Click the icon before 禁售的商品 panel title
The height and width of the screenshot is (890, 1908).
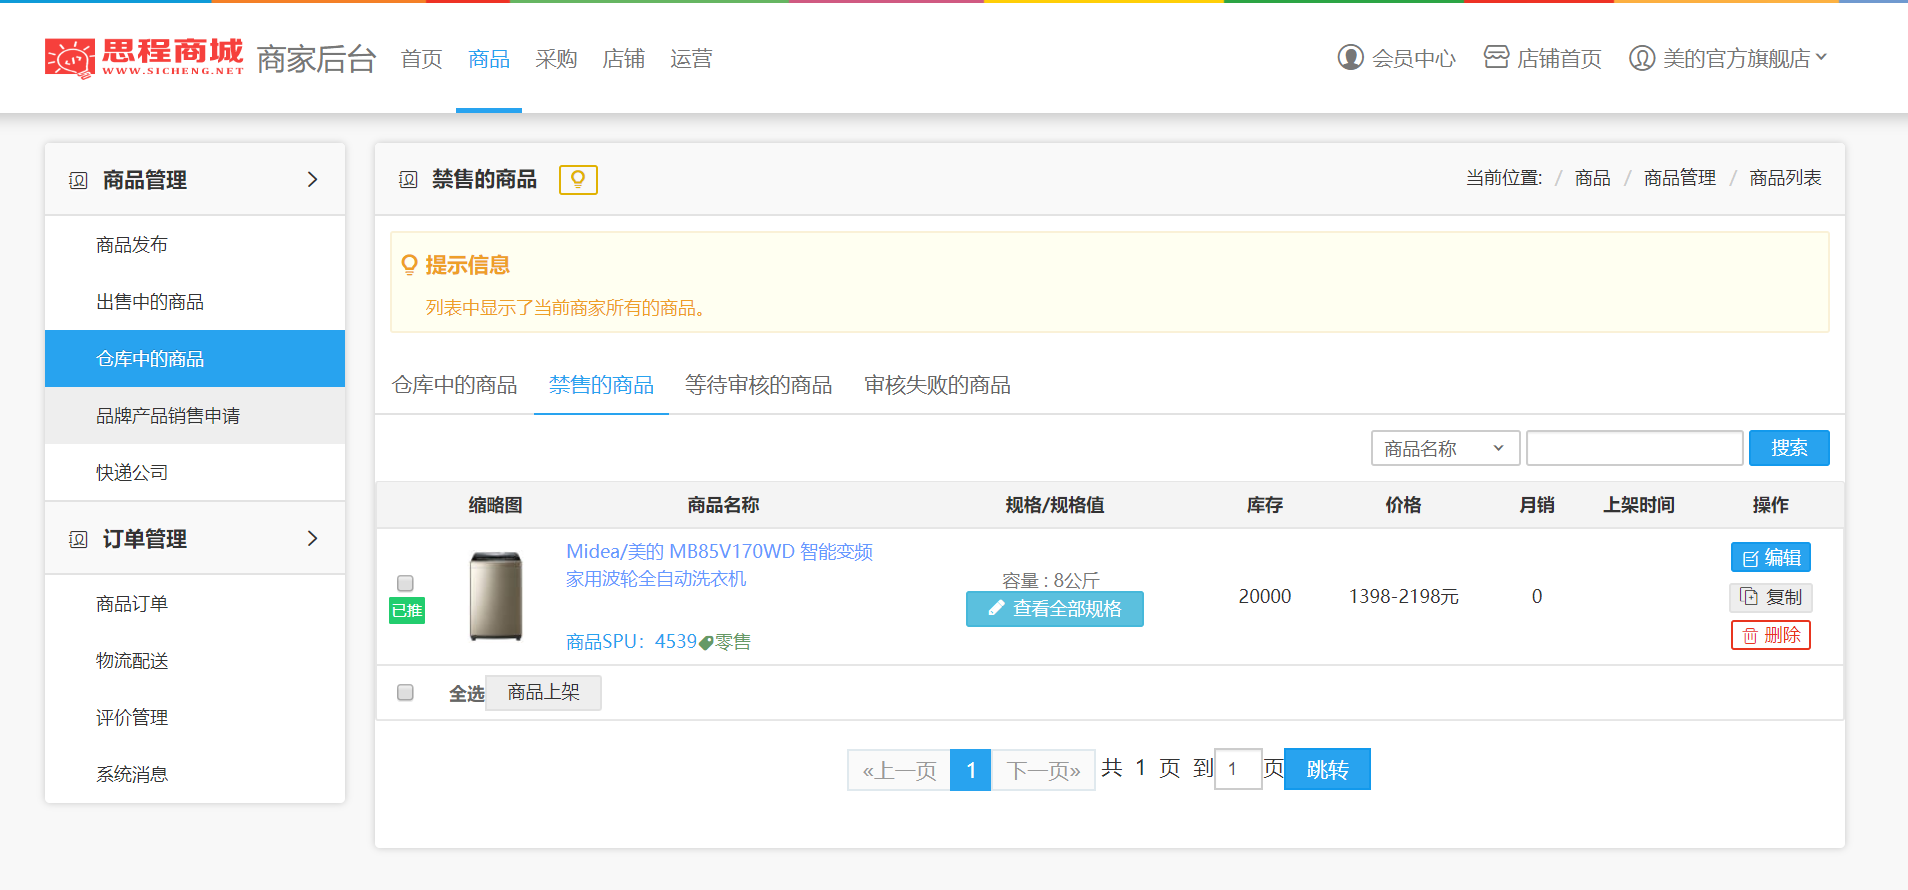tap(408, 180)
